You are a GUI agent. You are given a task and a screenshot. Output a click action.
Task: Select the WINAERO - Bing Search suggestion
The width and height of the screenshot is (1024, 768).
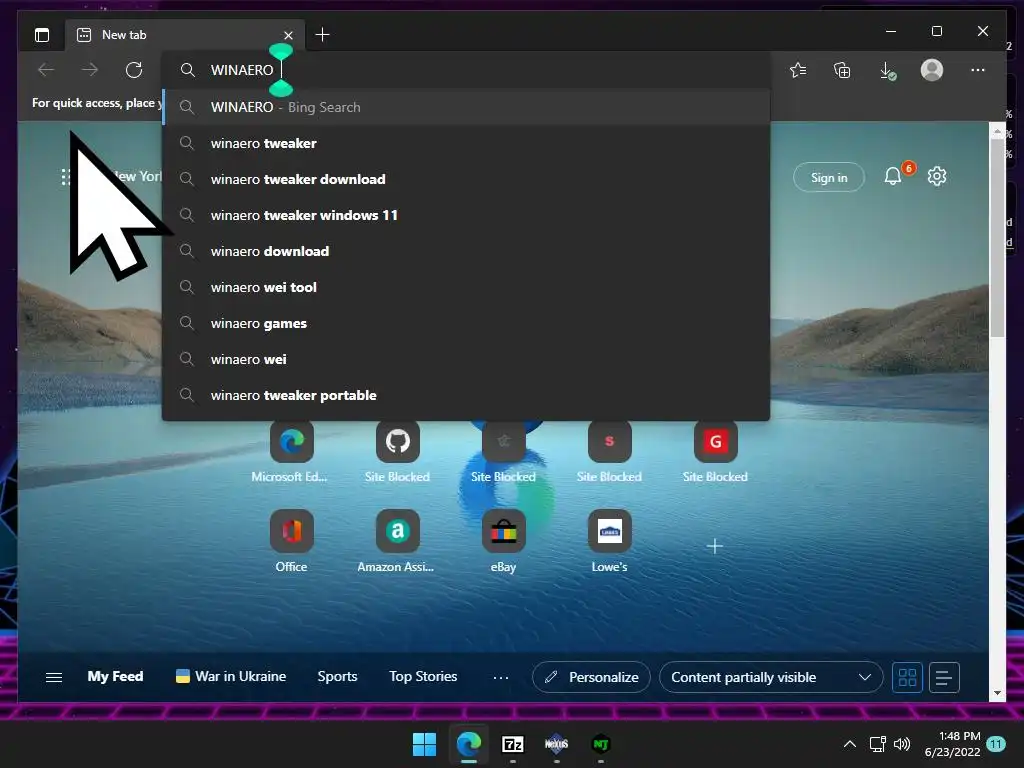tap(466, 107)
